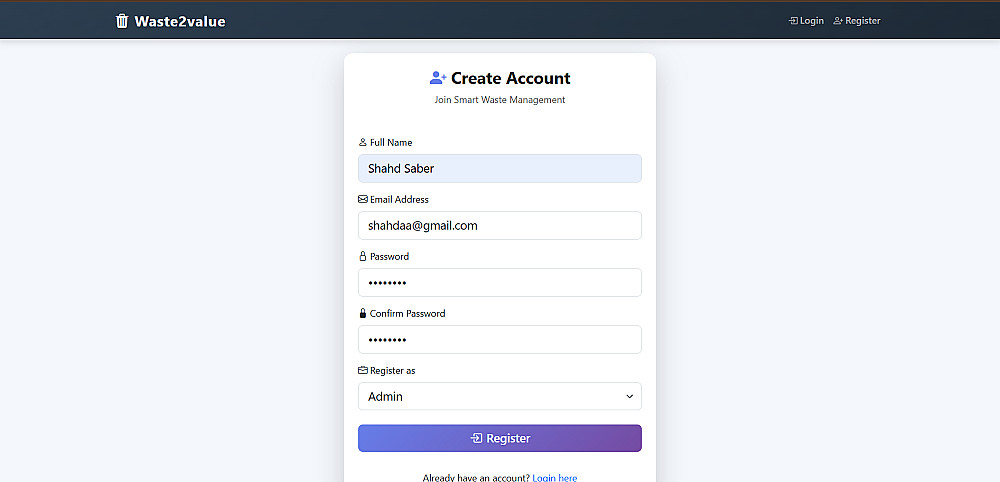
Task: Click into the Email Address field
Action: tap(499, 226)
